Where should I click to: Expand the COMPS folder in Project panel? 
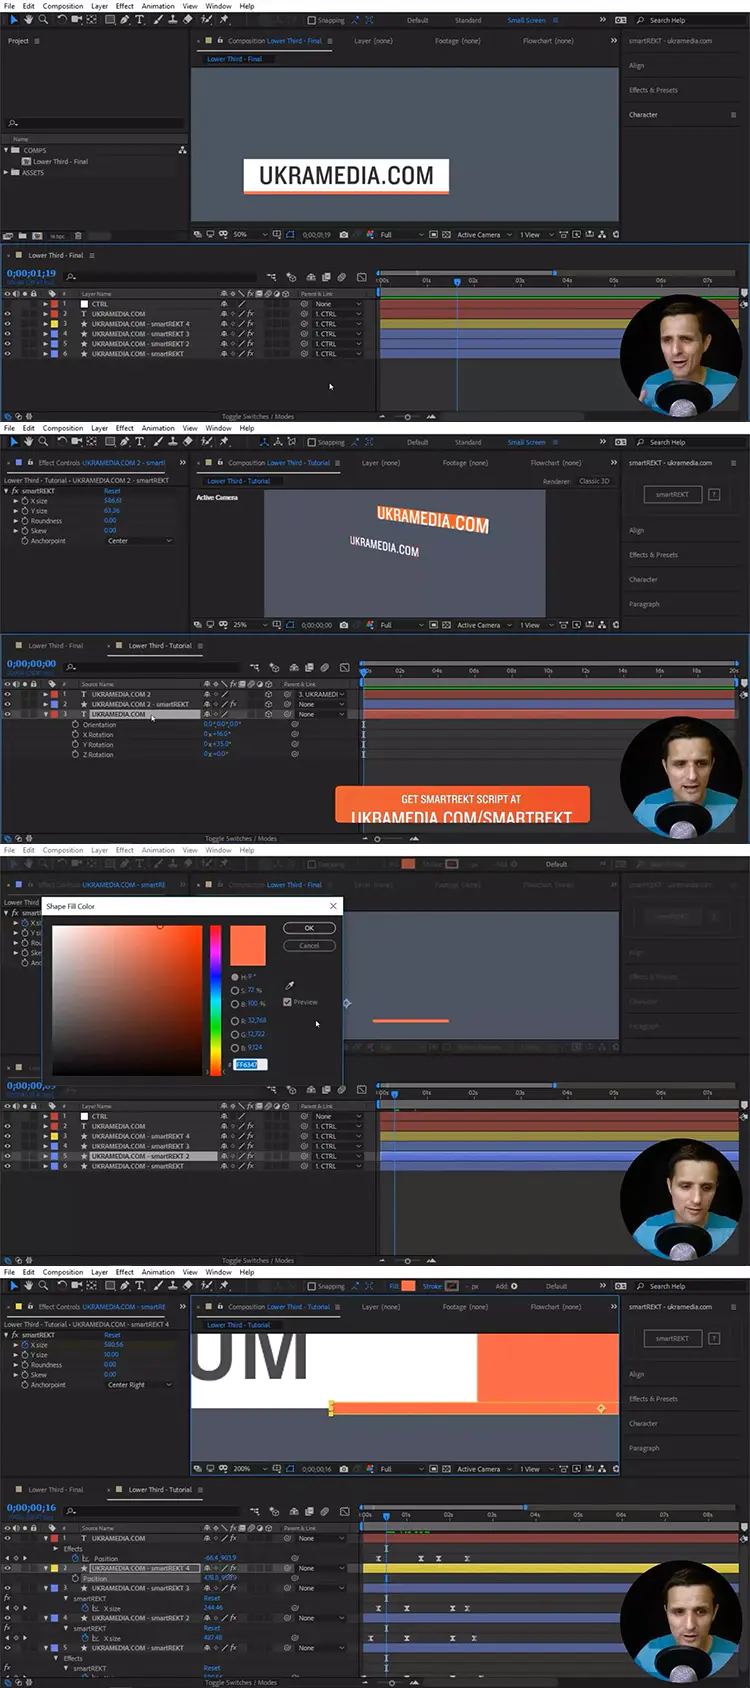(6, 150)
